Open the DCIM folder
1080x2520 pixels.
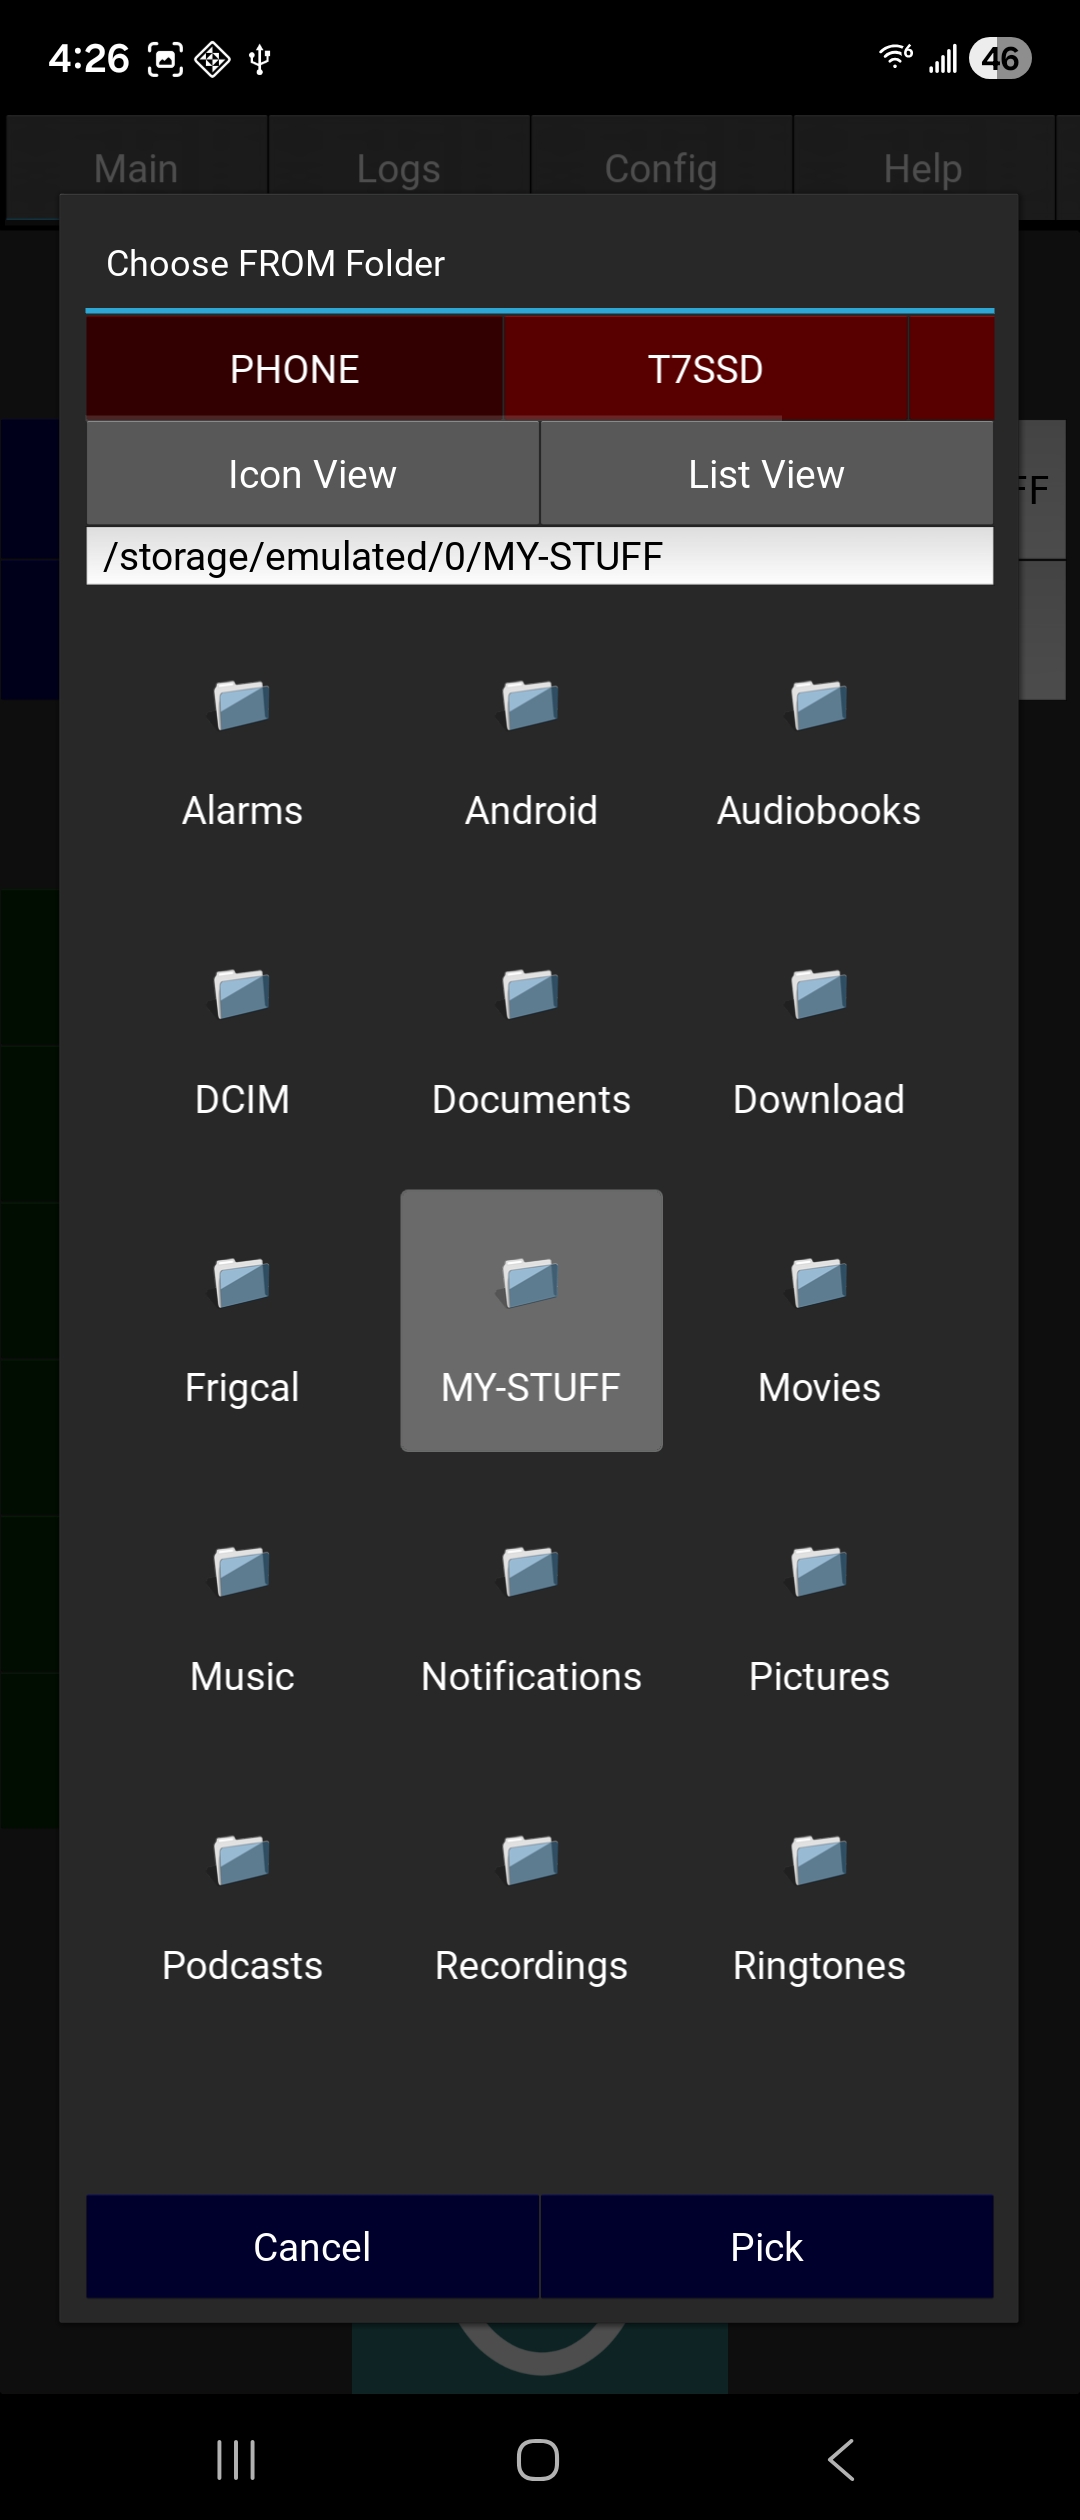tap(242, 1040)
